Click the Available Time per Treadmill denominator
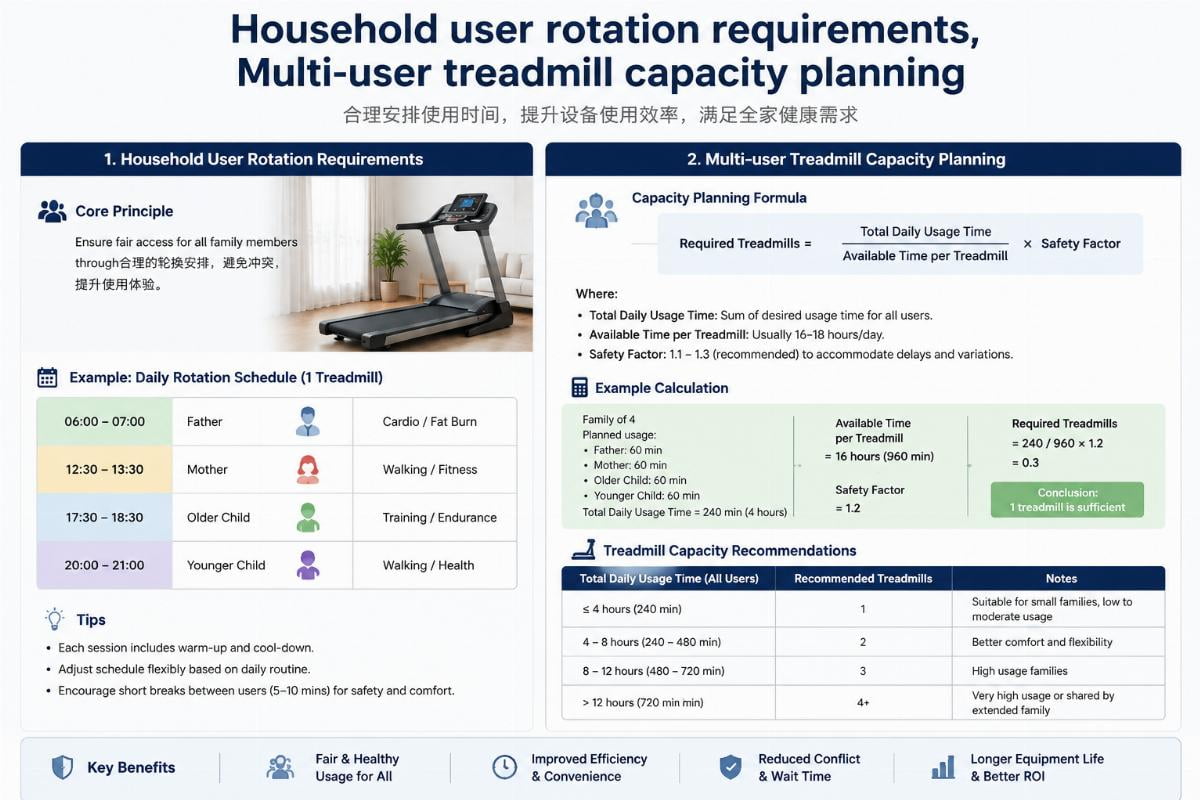 pyautogui.click(x=925, y=256)
